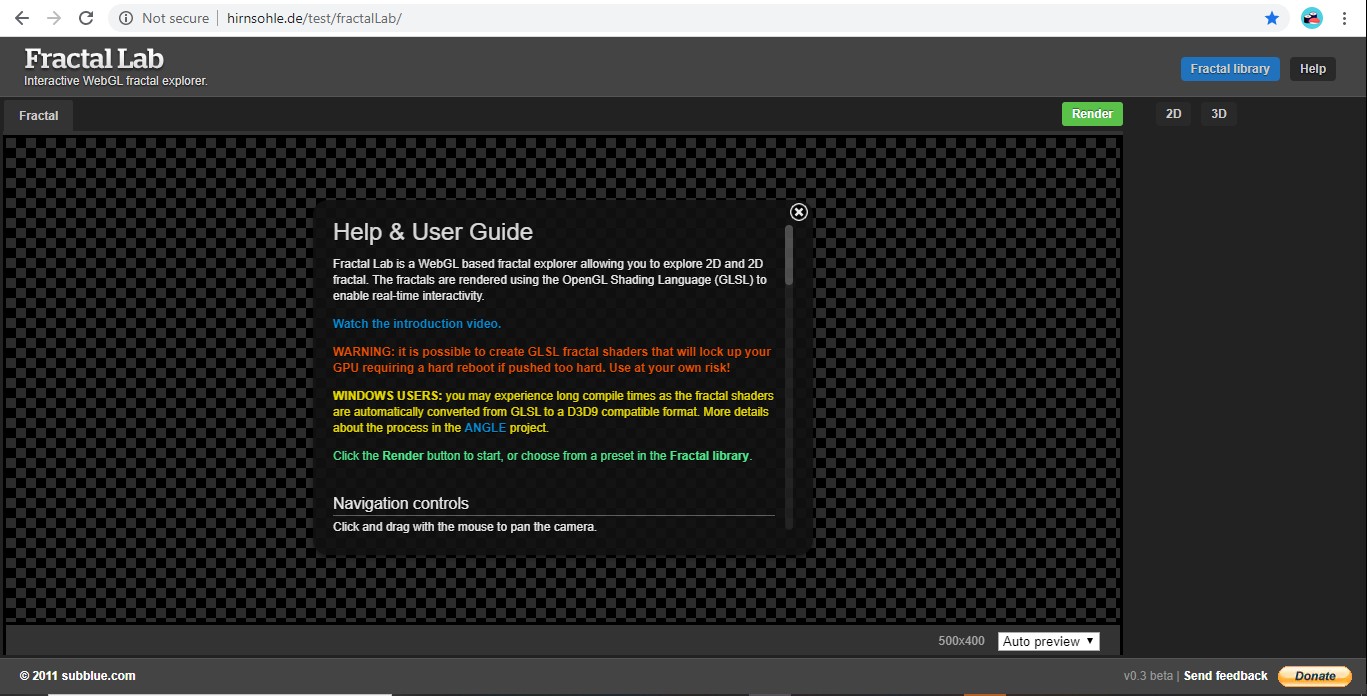Click the help dialog's vertical scrollbar
Screen dimensions: 1367x696
pos(789,256)
